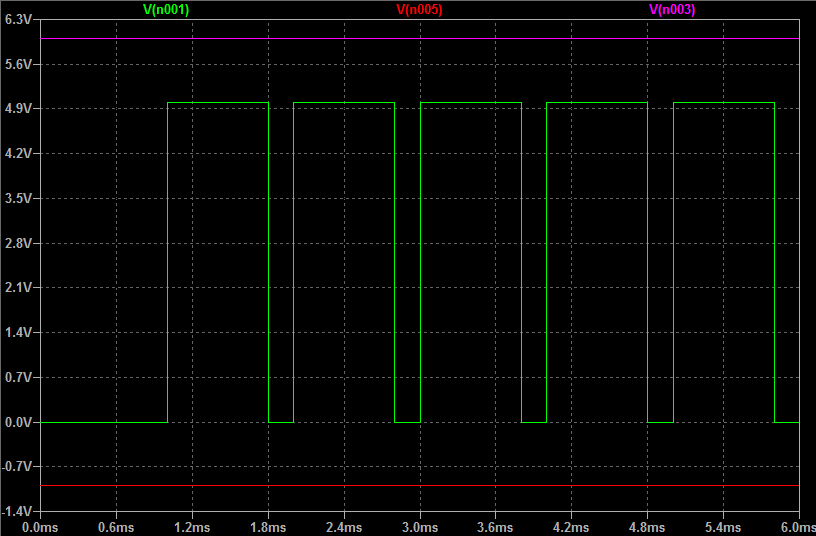Click the 4.9V vertical axis tick label
The height and width of the screenshot is (536, 816).
pyautogui.click(x=19, y=109)
